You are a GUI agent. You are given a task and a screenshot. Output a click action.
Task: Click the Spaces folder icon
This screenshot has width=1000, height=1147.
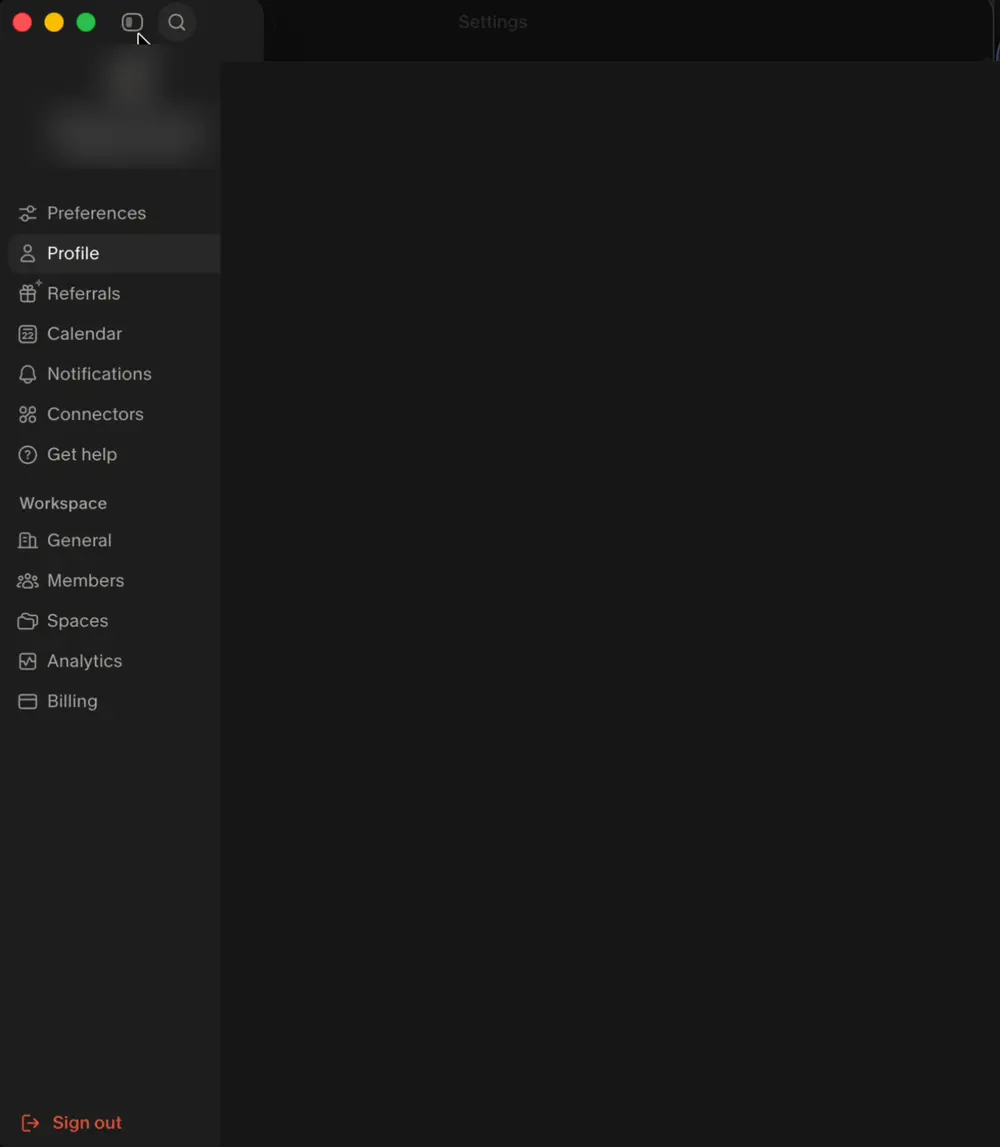point(28,621)
